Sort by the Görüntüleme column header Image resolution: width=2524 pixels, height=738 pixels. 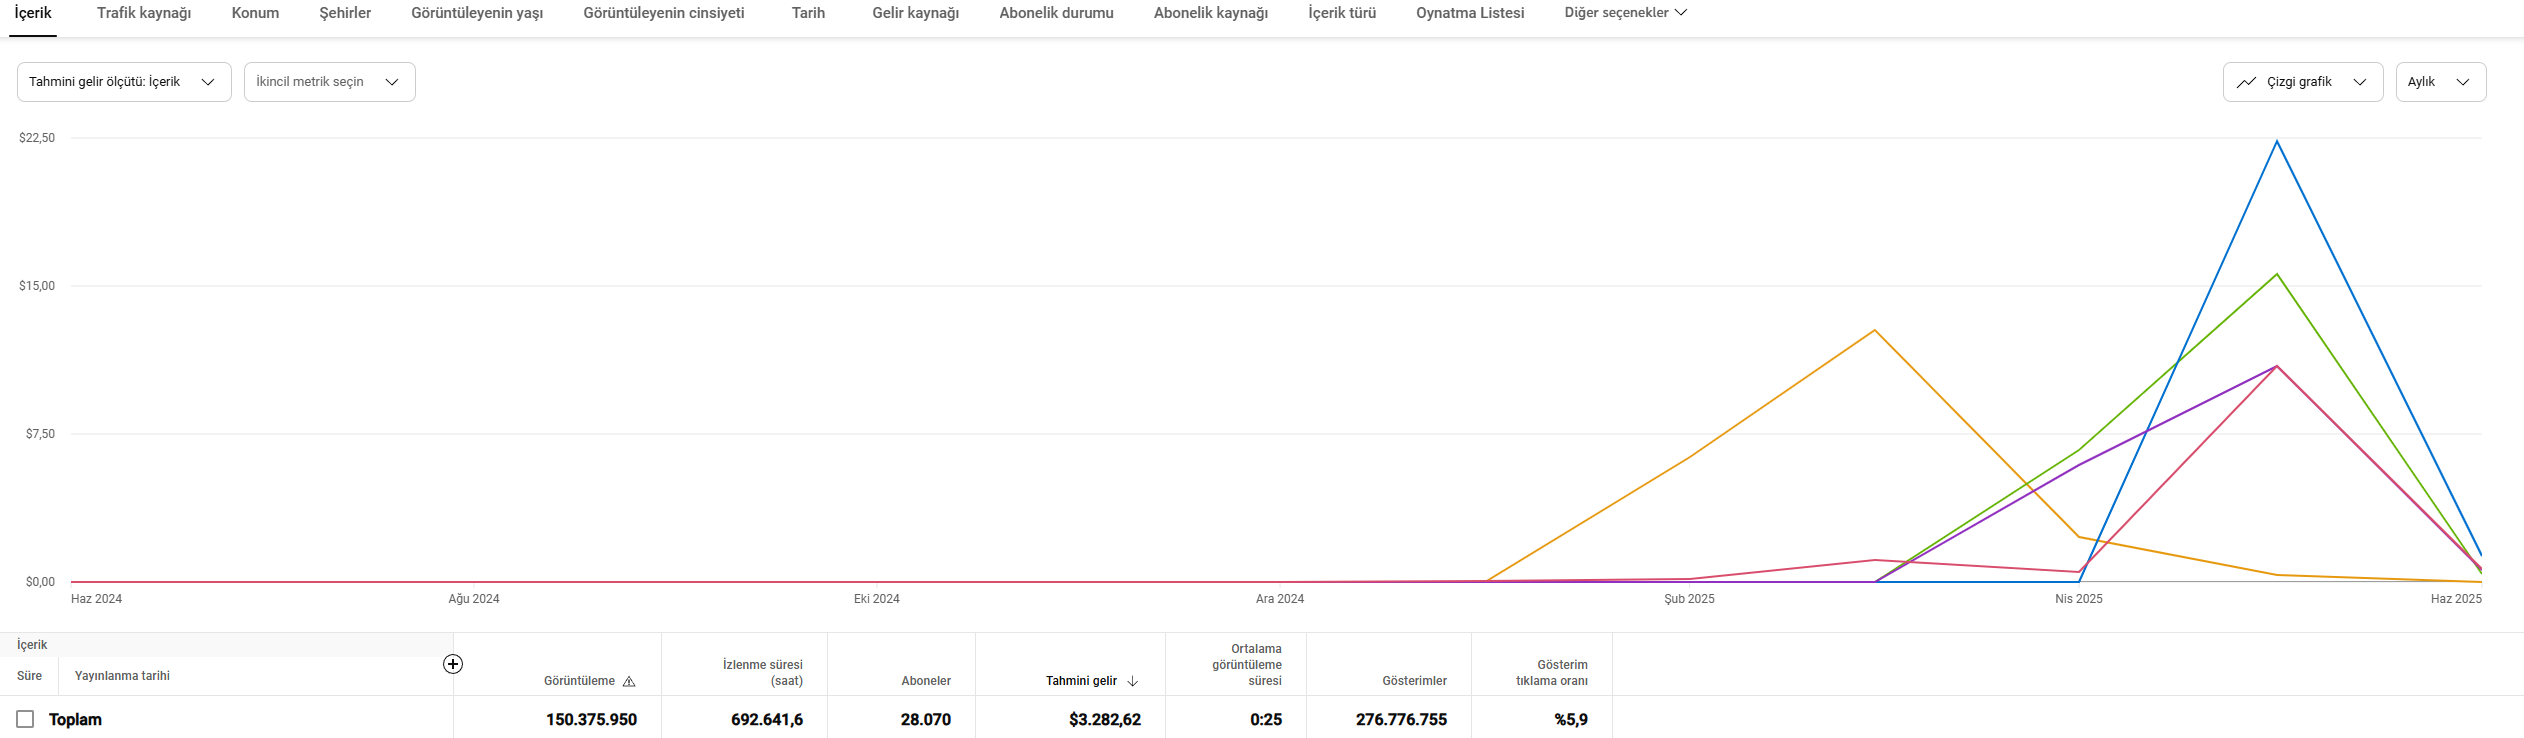pyautogui.click(x=579, y=681)
